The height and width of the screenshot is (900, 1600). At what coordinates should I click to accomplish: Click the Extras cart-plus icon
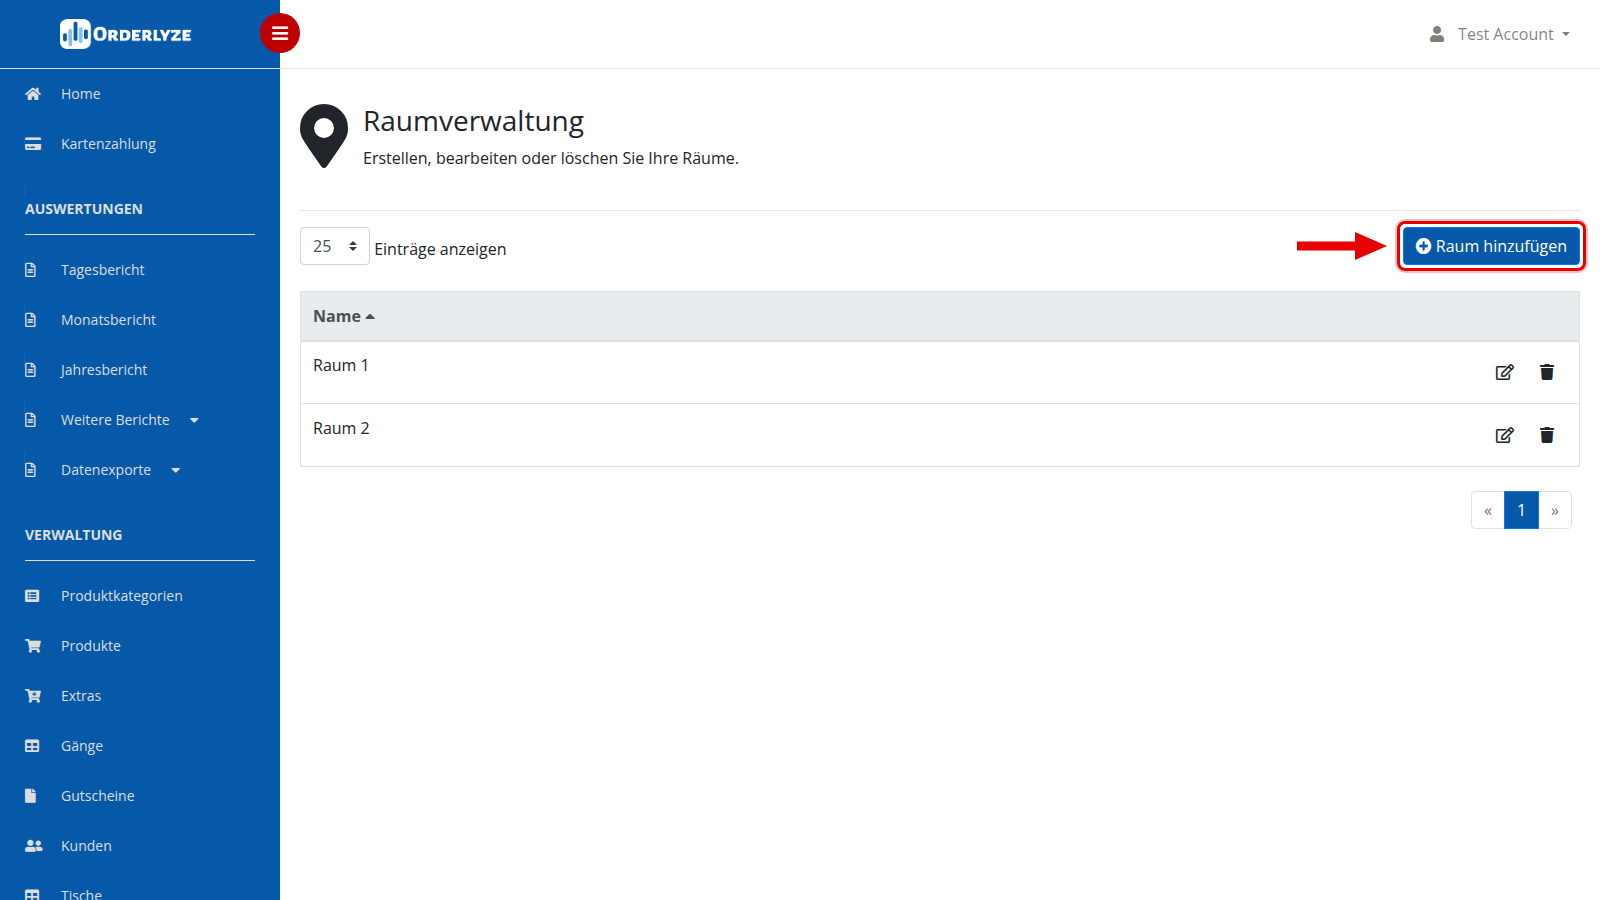pos(33,696)
